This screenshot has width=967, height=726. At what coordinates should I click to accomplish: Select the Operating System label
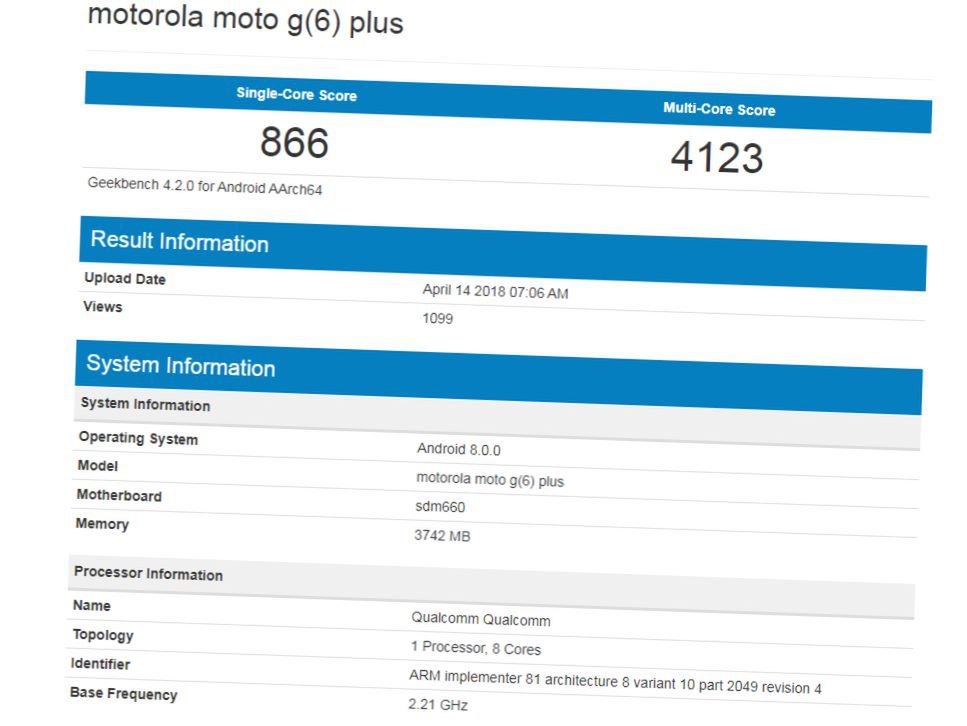[138, 439]
